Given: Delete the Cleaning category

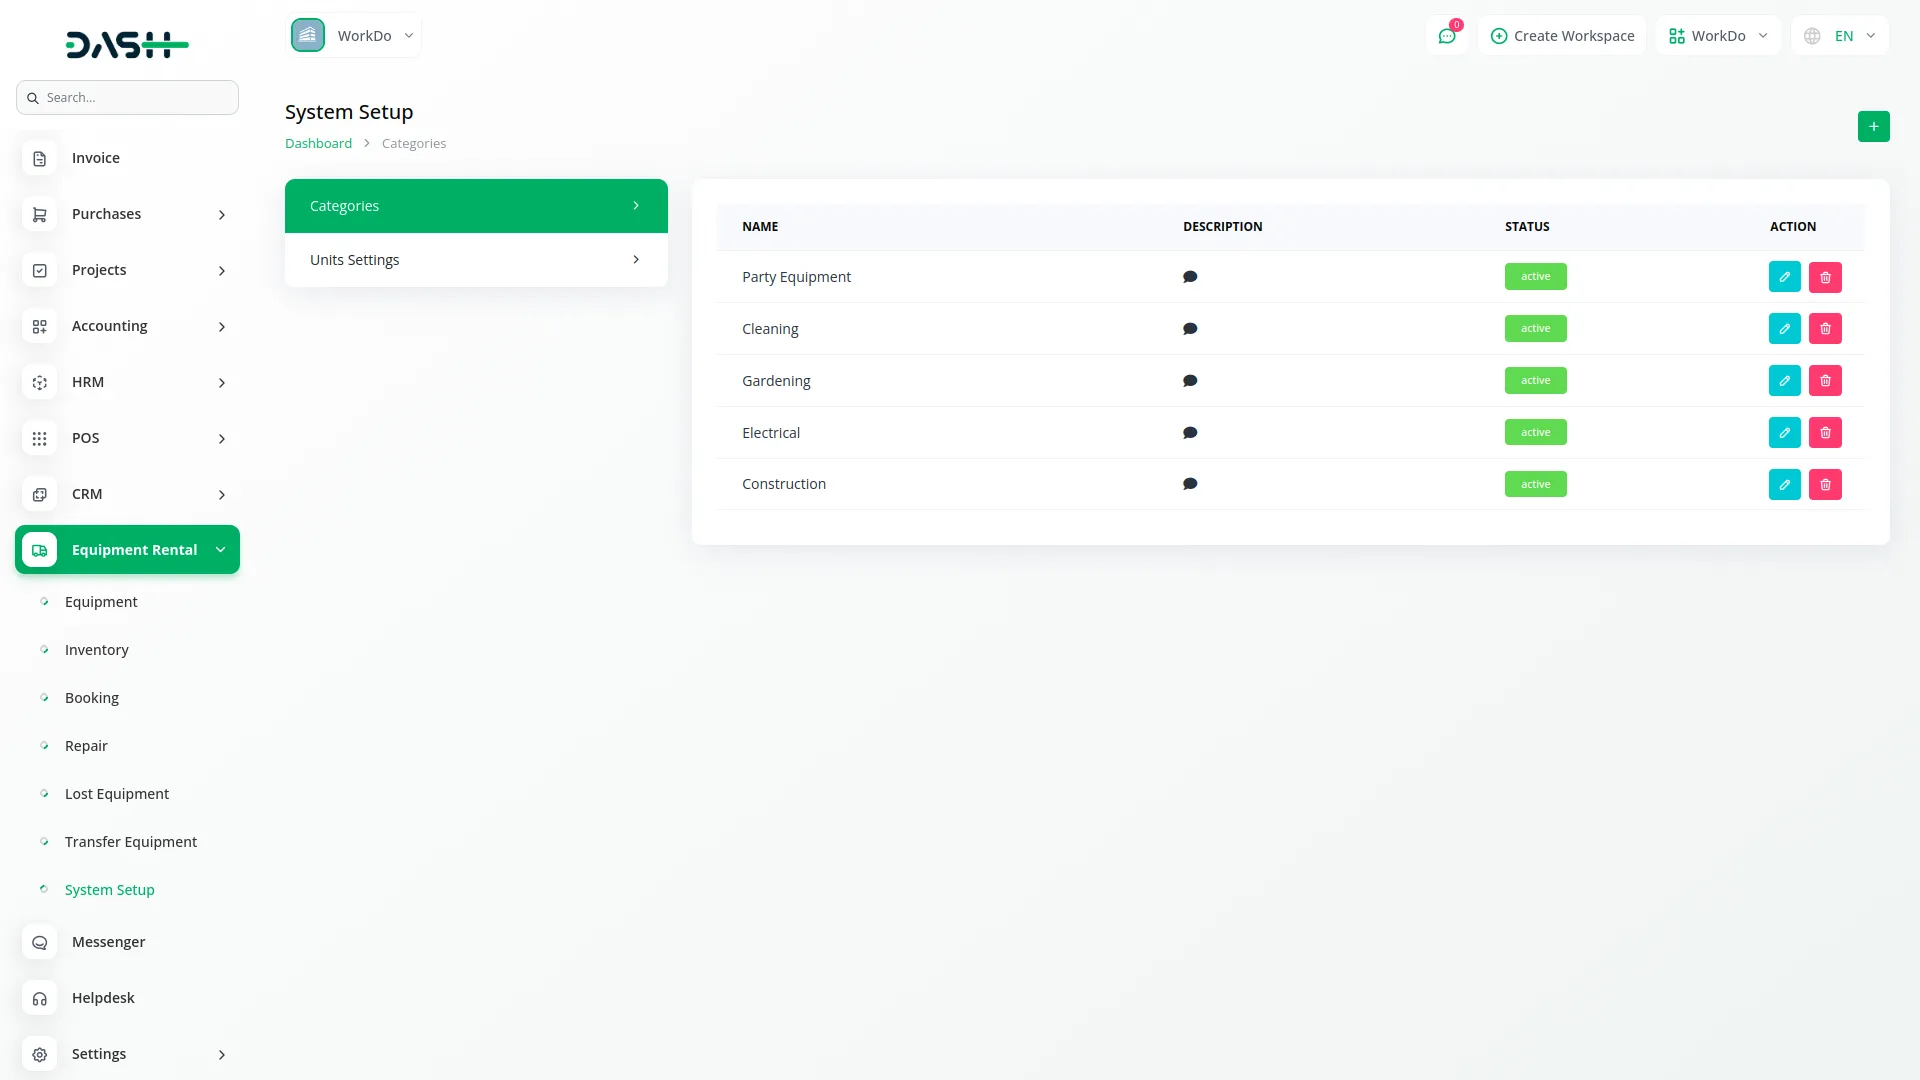Looking at the screenshot, I should (x=1825, y=329).
